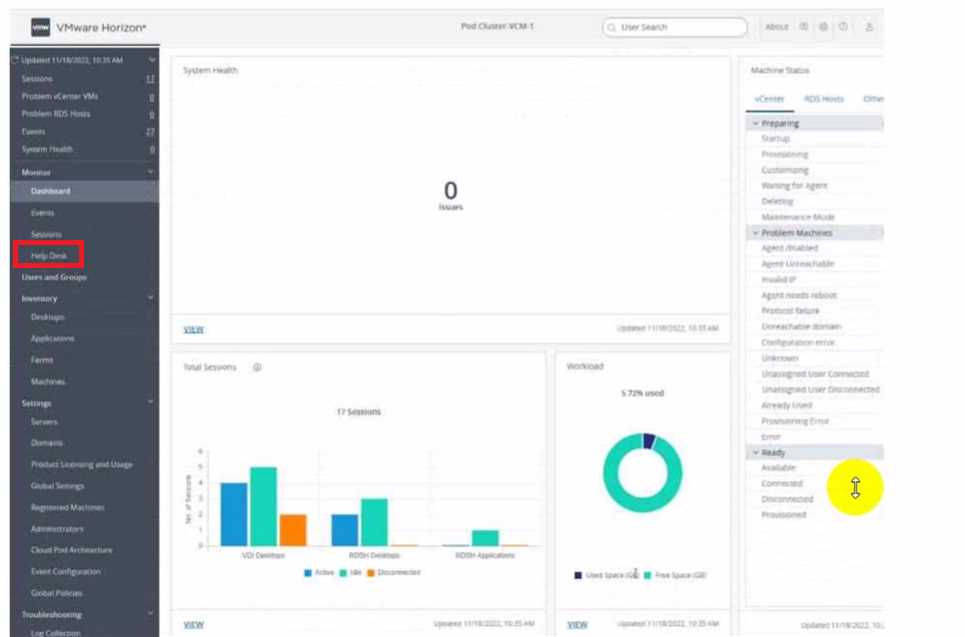Click the refresh icon beside Updated timestamp
965x637 pixels.
tap(15, 60)
